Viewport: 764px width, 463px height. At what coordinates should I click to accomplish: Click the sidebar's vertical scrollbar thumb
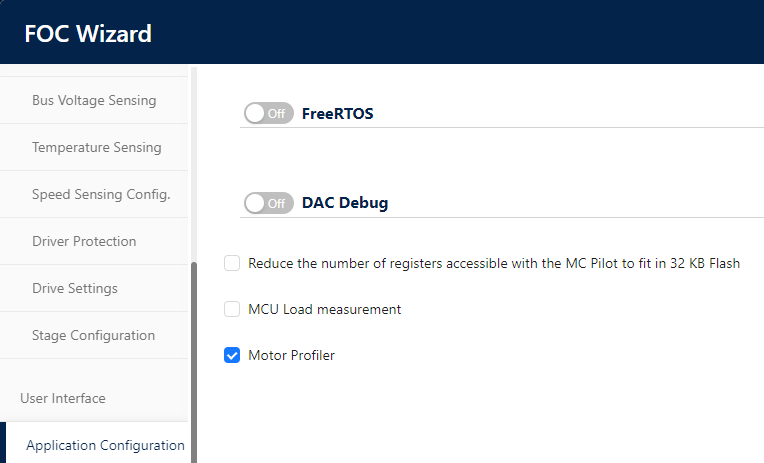[193, 360]
